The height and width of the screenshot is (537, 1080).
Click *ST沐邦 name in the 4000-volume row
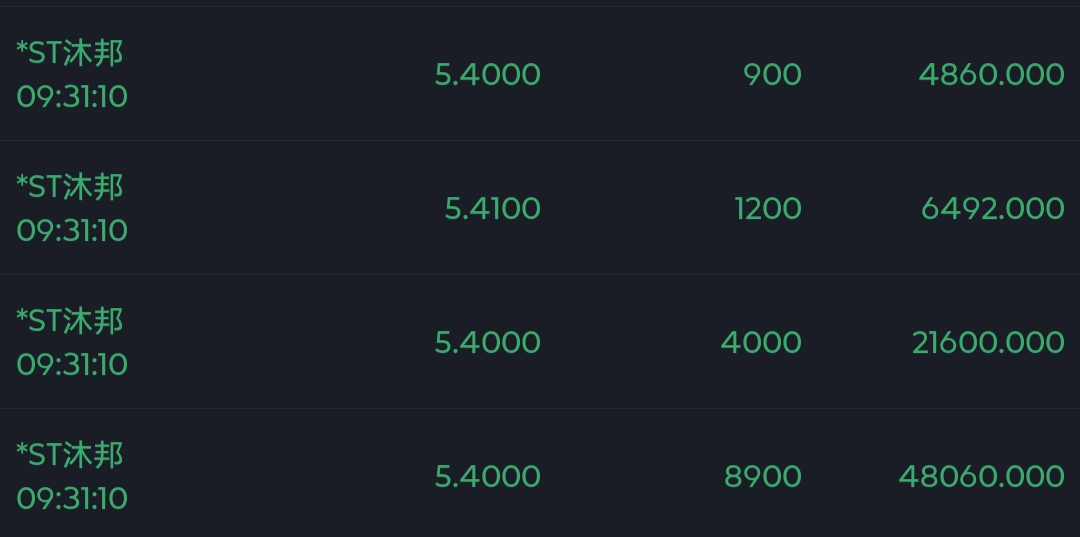(70, 321)
